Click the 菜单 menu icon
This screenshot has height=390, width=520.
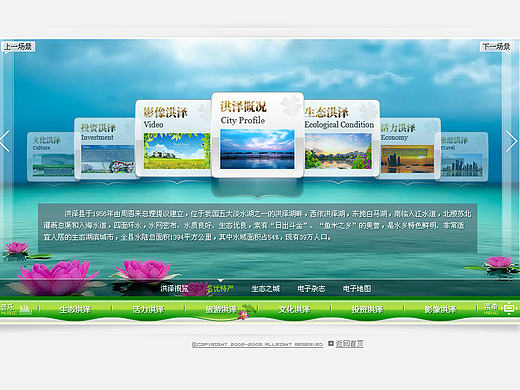[x=509, y=309]
